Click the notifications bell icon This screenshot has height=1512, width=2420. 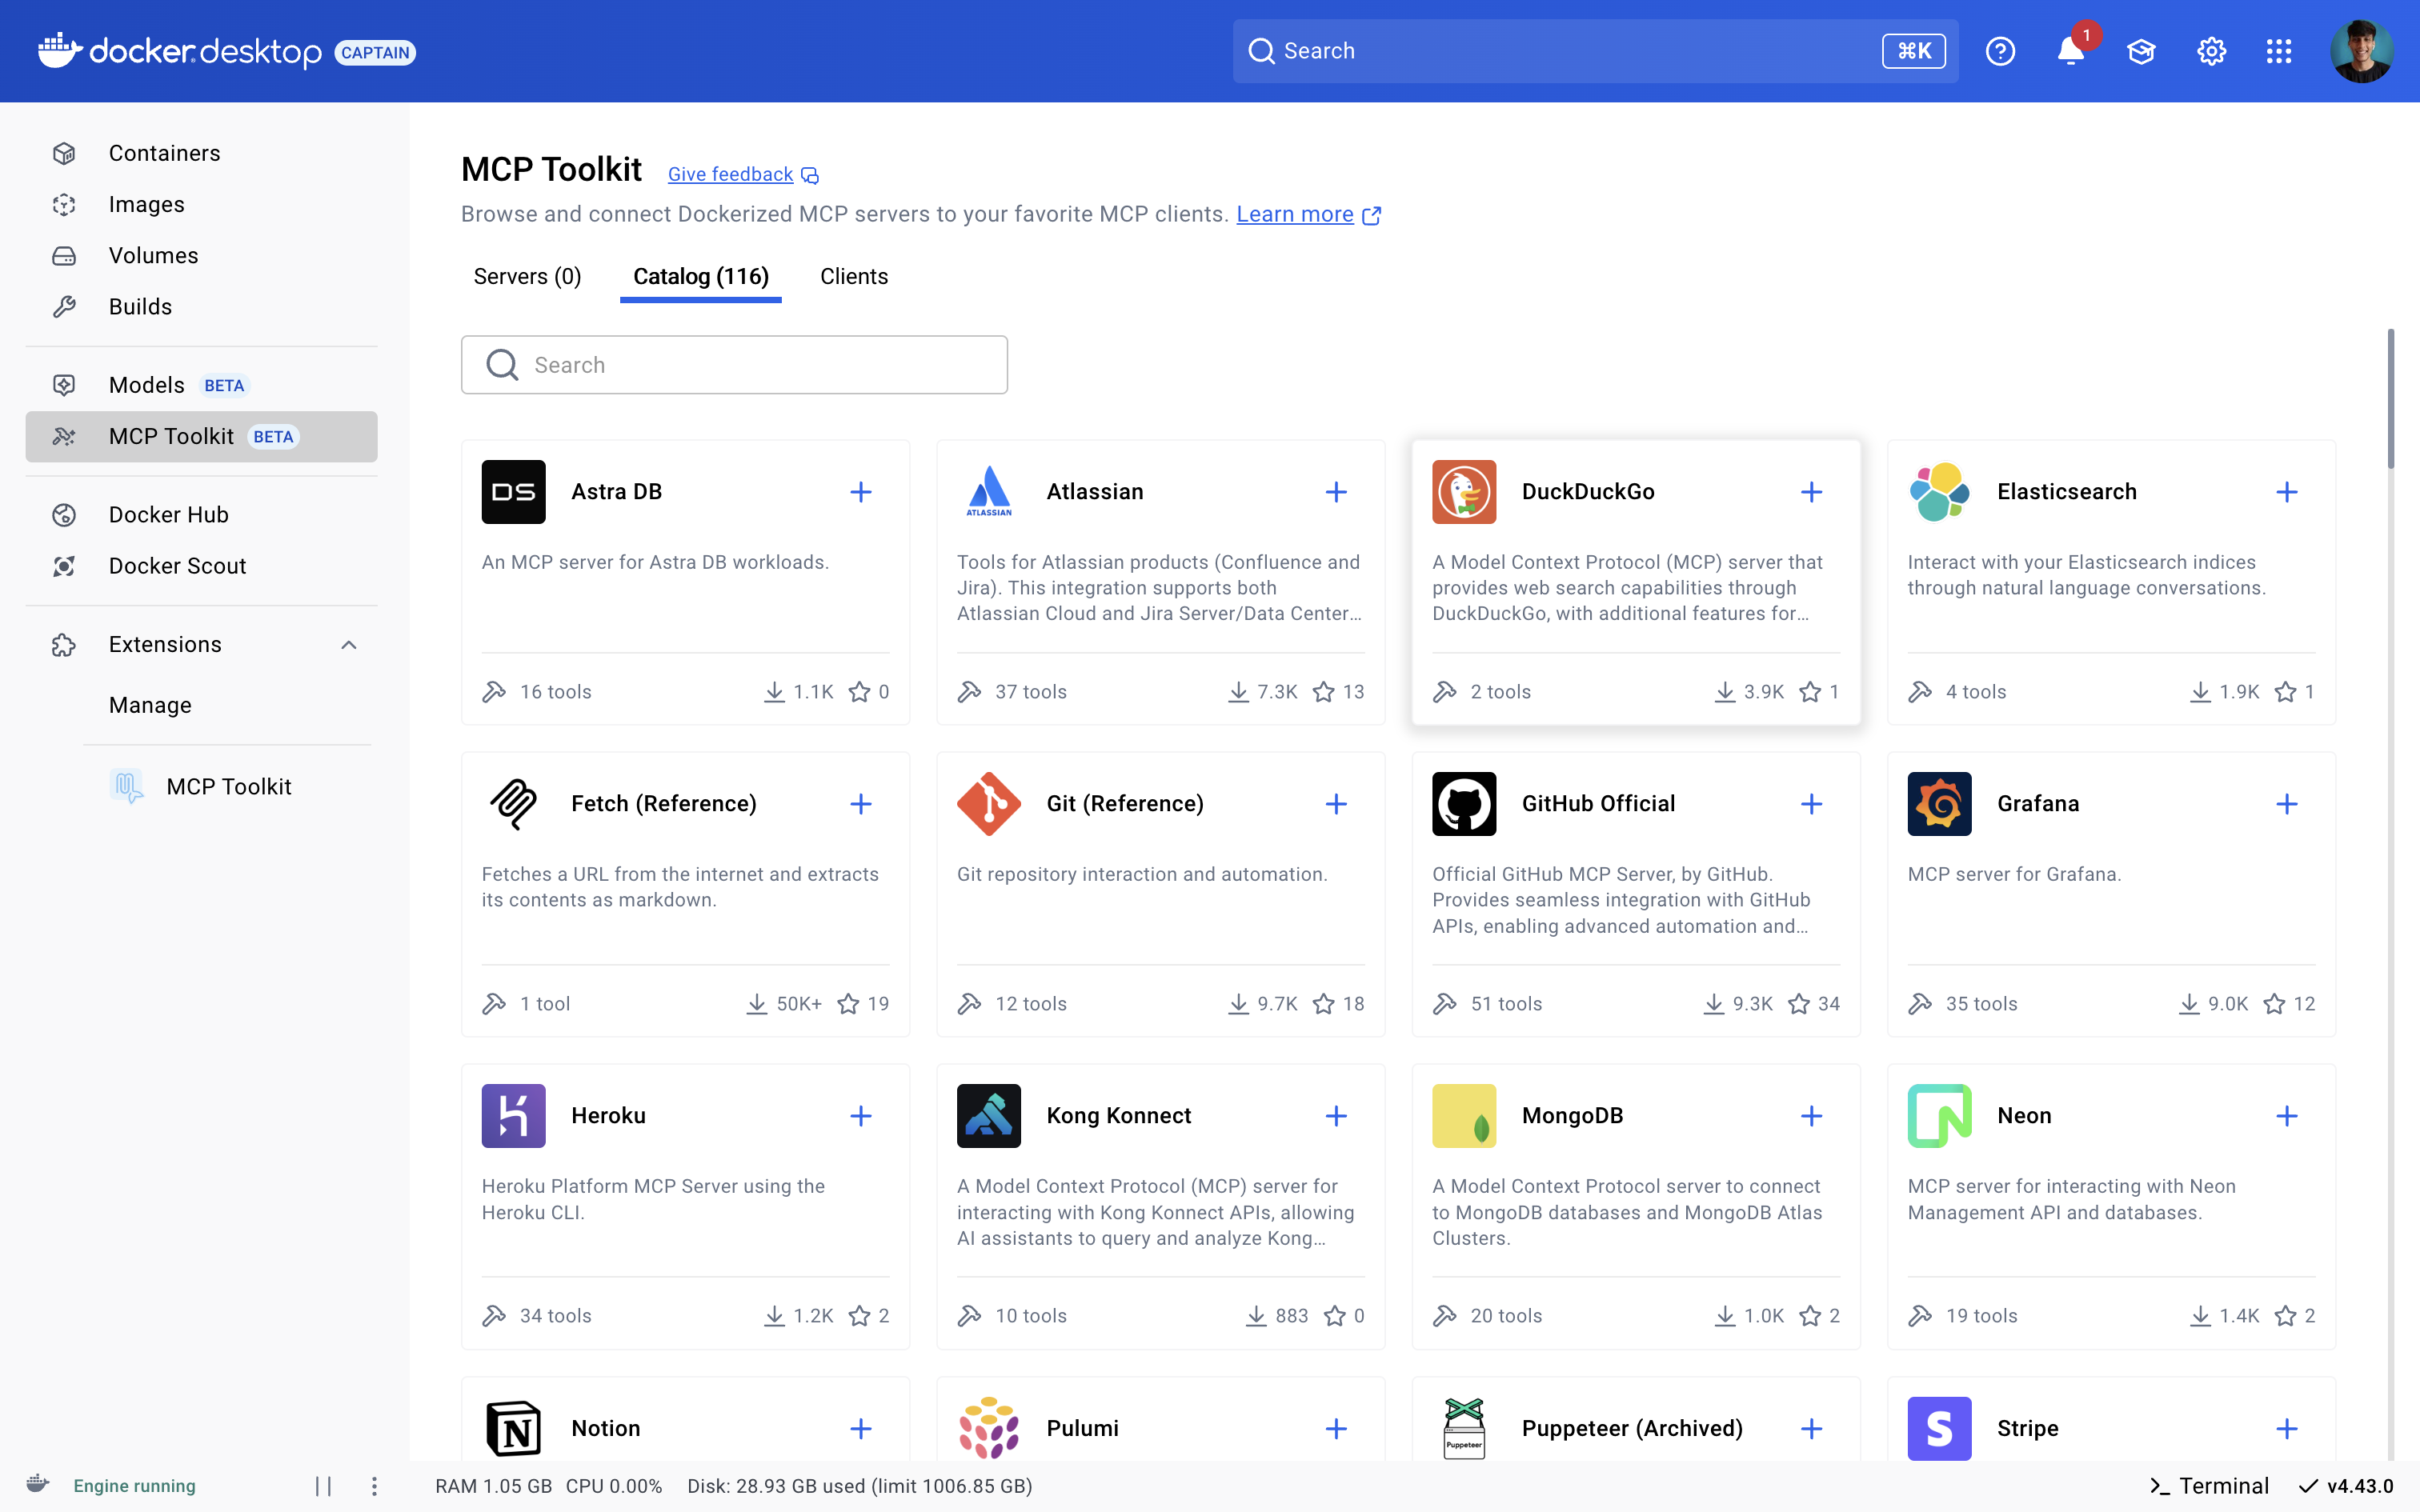pos(2070,51)
